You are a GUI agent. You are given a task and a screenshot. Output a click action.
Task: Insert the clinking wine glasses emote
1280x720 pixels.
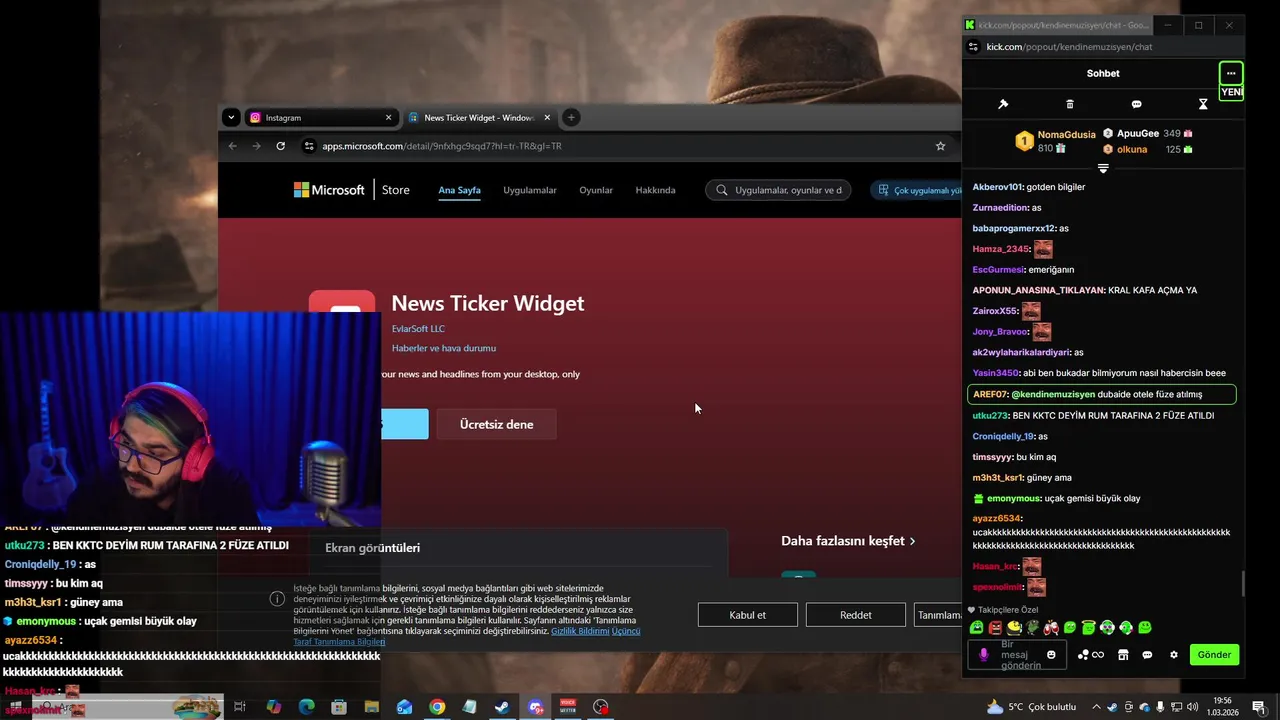point(1051,628)
